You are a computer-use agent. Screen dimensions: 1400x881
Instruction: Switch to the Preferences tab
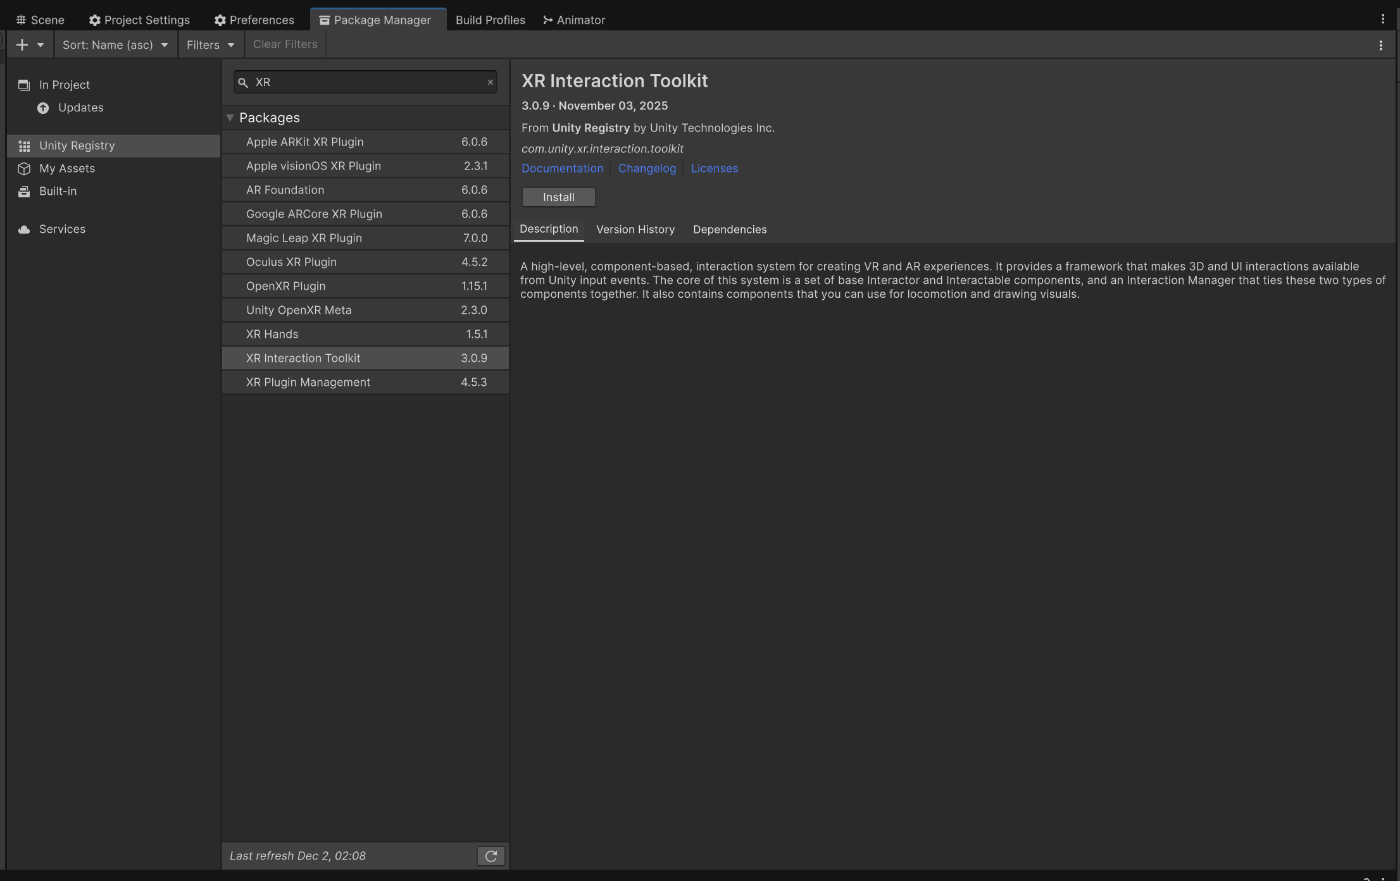[254, 20]
